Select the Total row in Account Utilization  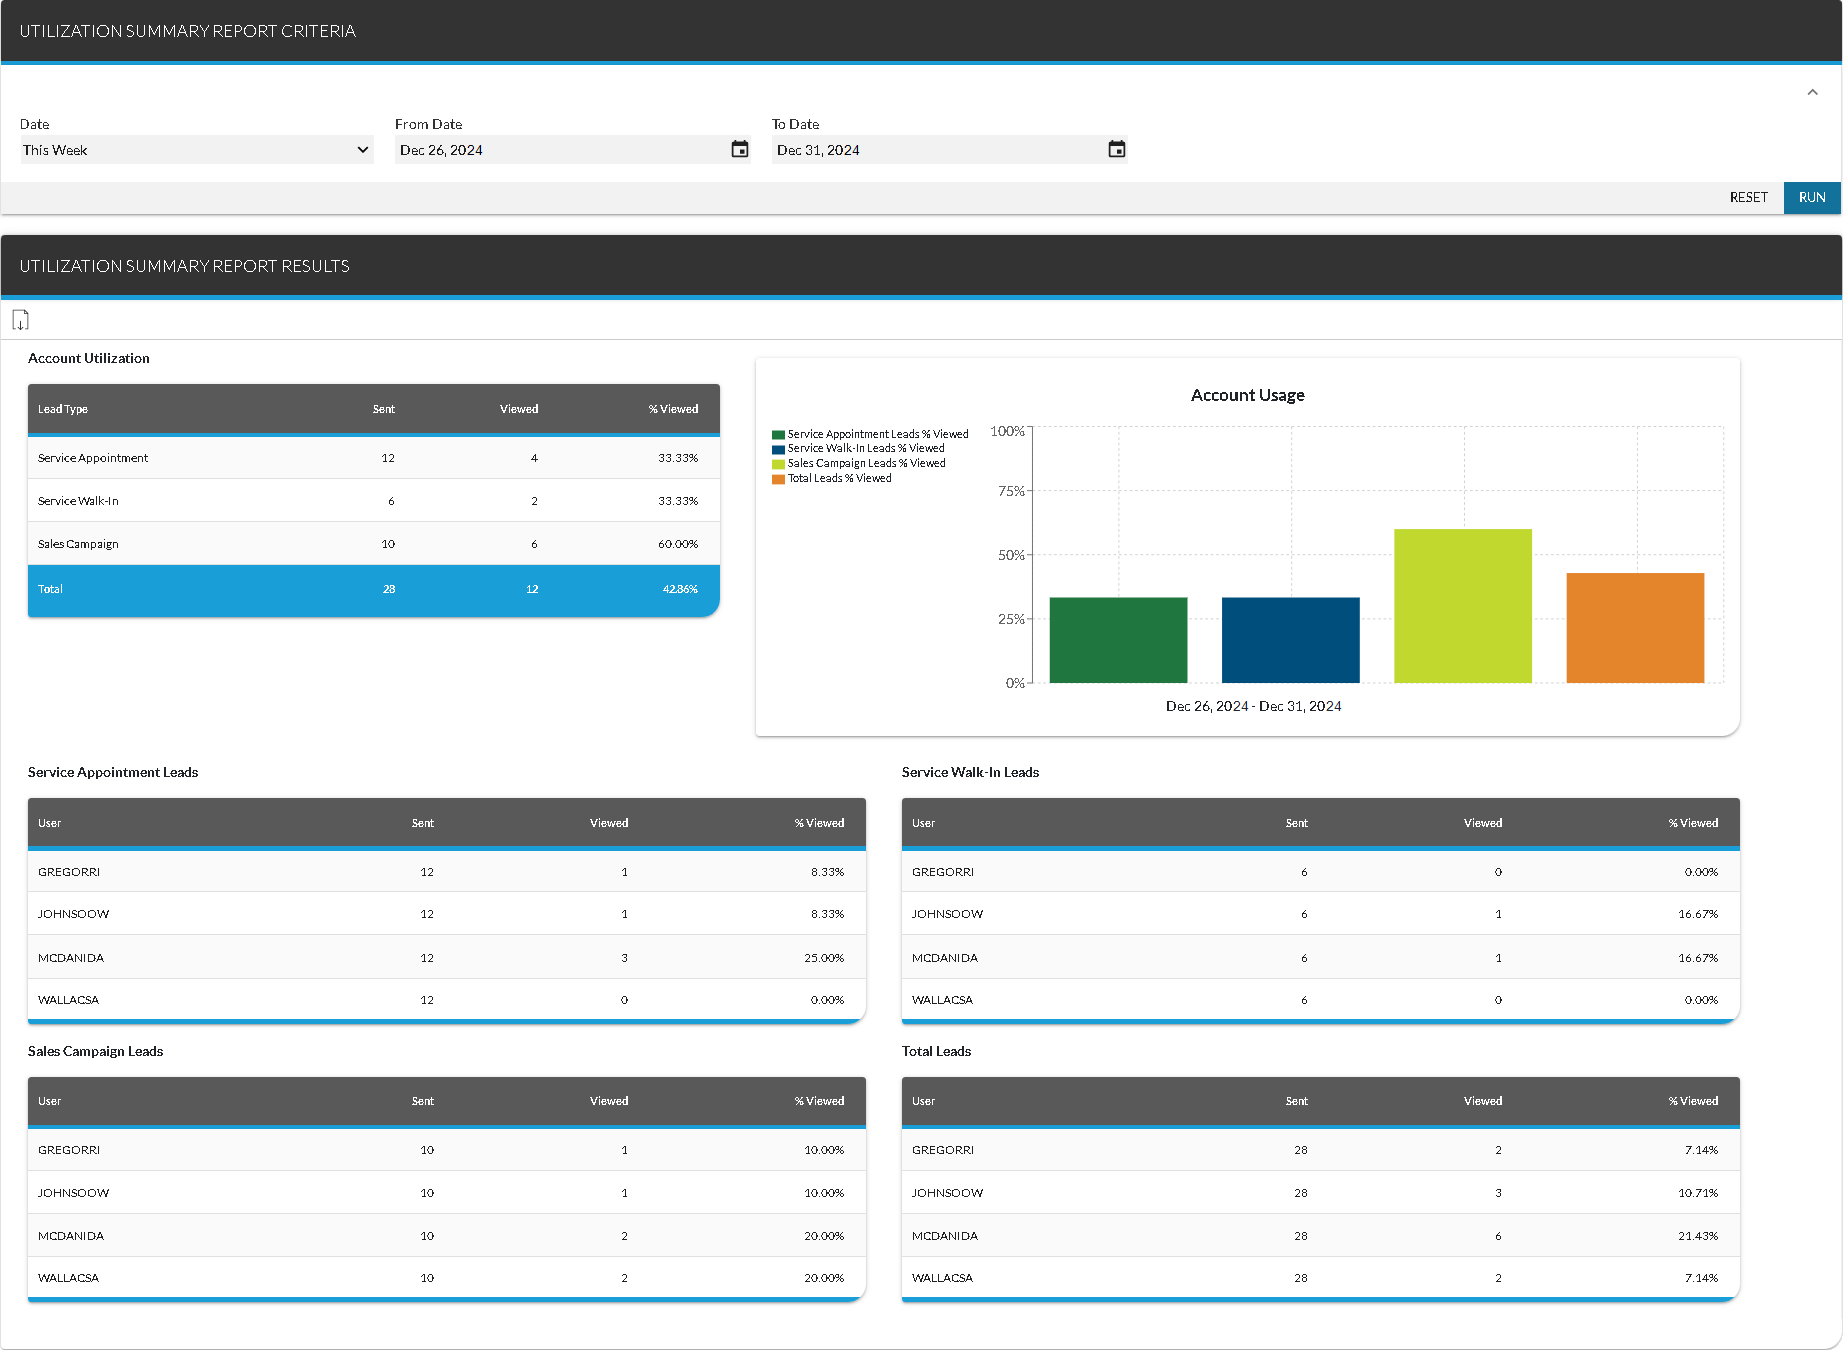(x=373, y=590)
